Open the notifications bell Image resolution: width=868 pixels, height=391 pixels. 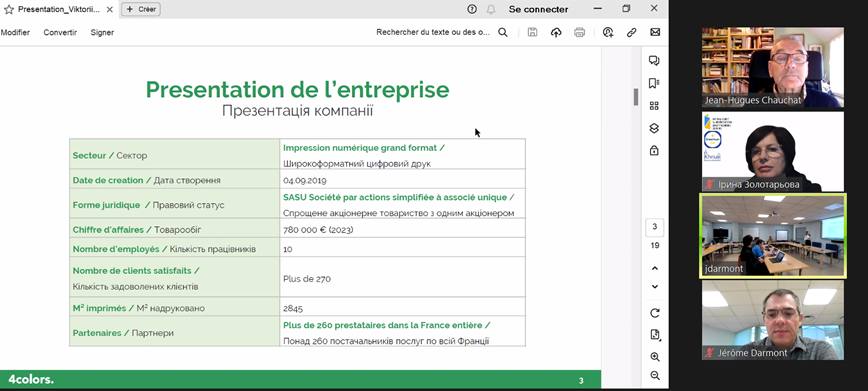(491, 9)
